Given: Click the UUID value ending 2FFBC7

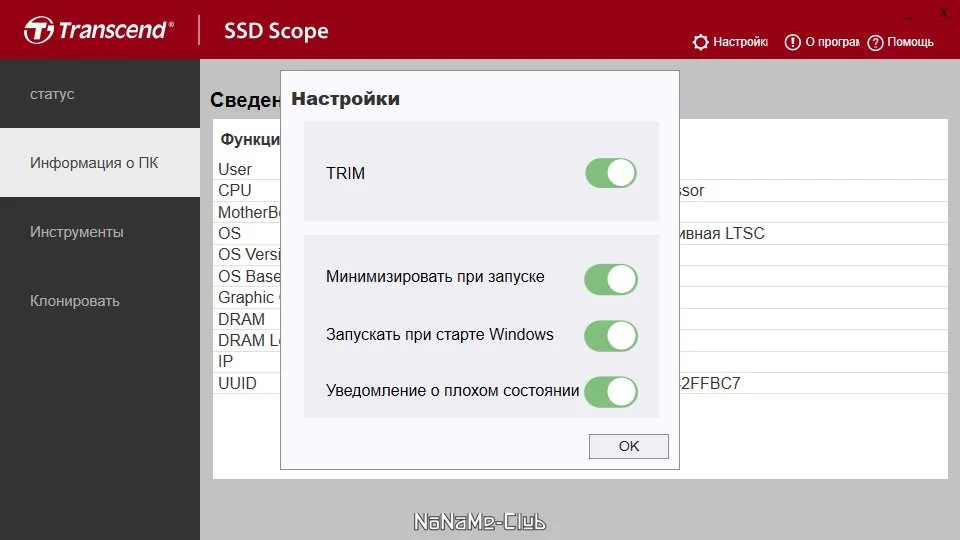Looking at the screenshot, I should (x=710, y=383).
